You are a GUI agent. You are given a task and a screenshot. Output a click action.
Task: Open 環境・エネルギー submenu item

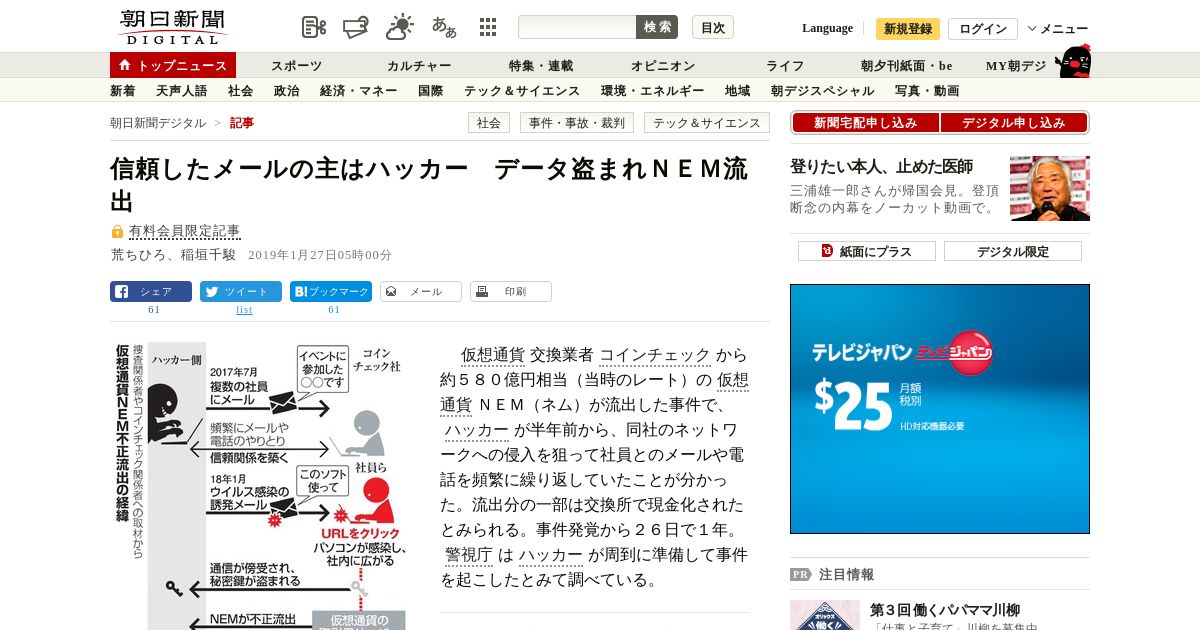point(652,91)
